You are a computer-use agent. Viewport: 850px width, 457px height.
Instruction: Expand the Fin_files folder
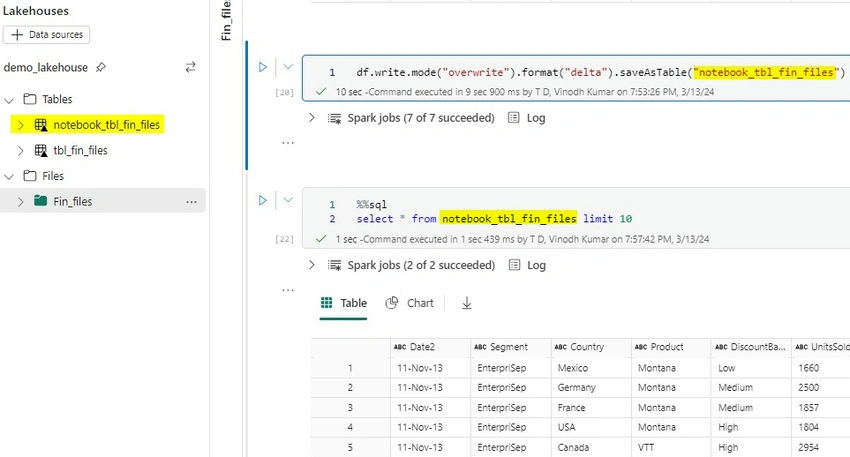tap(21, 202)
